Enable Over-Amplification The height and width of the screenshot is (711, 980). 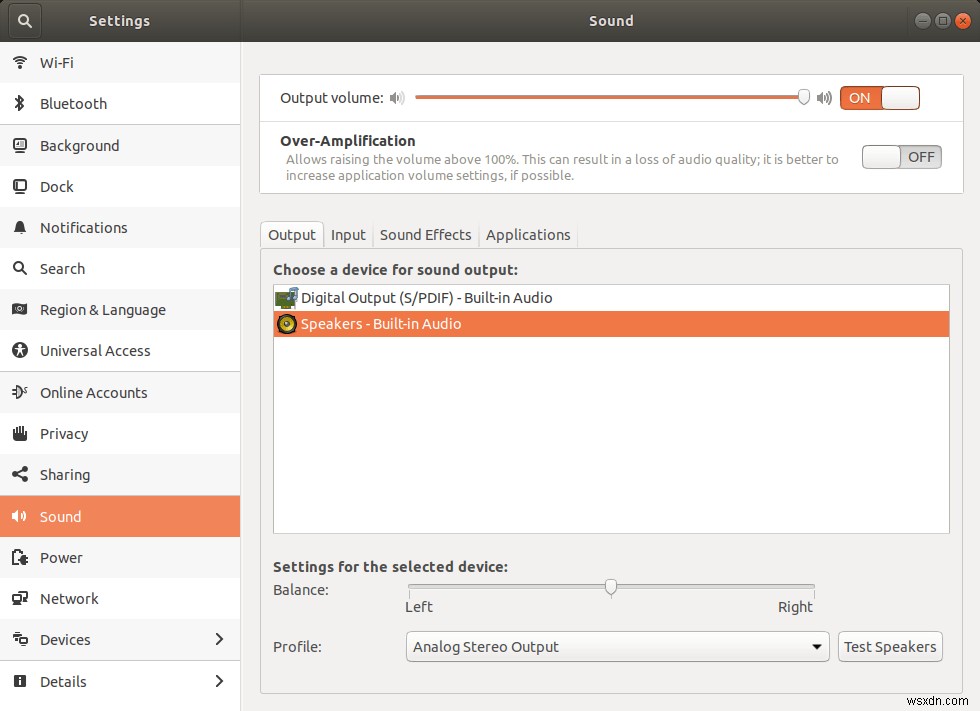click(901, 157)
